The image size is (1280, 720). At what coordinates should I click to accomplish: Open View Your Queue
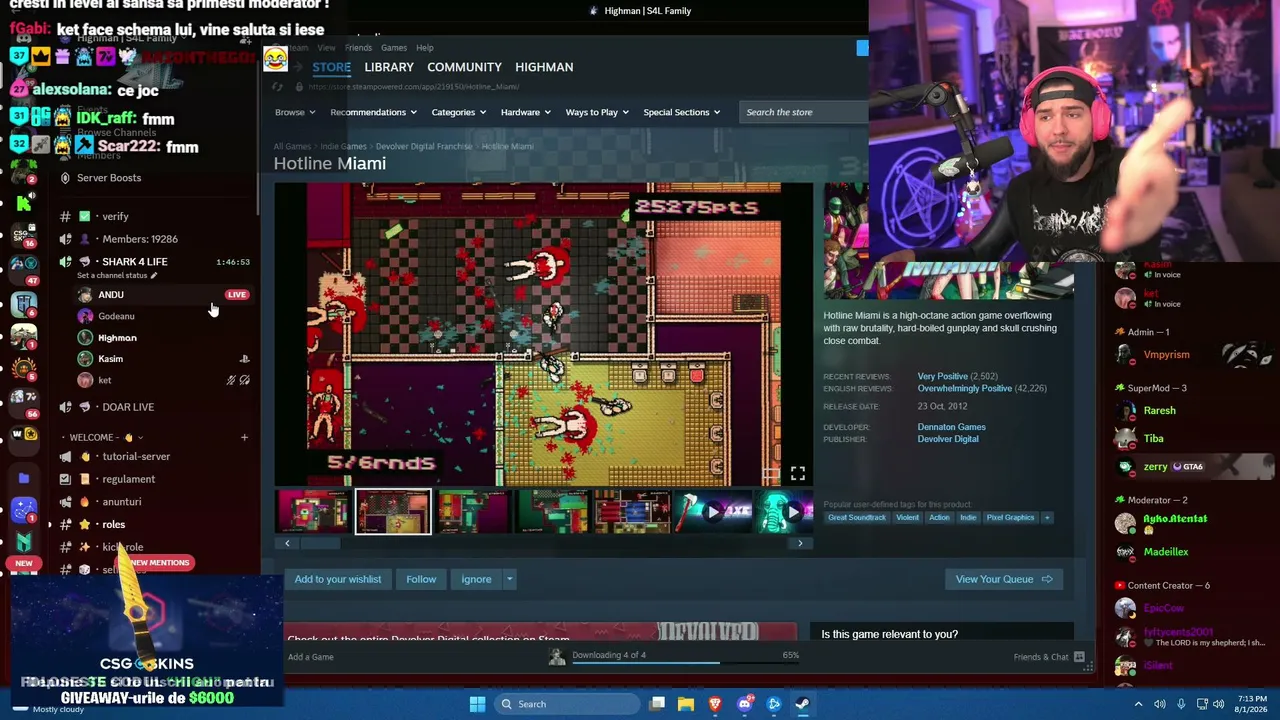coord(1003,579)
